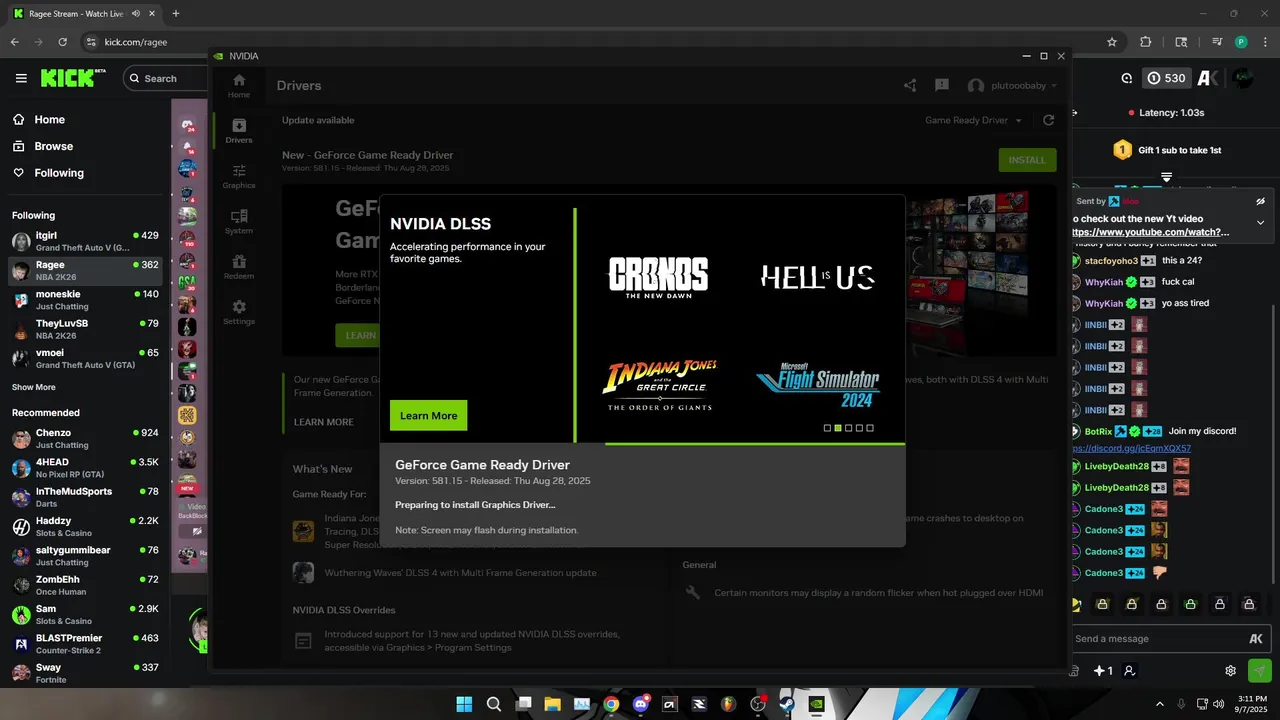Open the Kick hamburger menu
This screenshot has width=1280, height=720.
click(21, 78)
